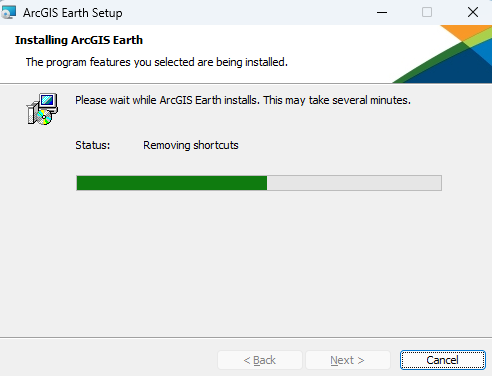Click the ArcGIS Earth Setup title bar icon
The height and width of the screenshot is (376, 492).
point(9,12)
